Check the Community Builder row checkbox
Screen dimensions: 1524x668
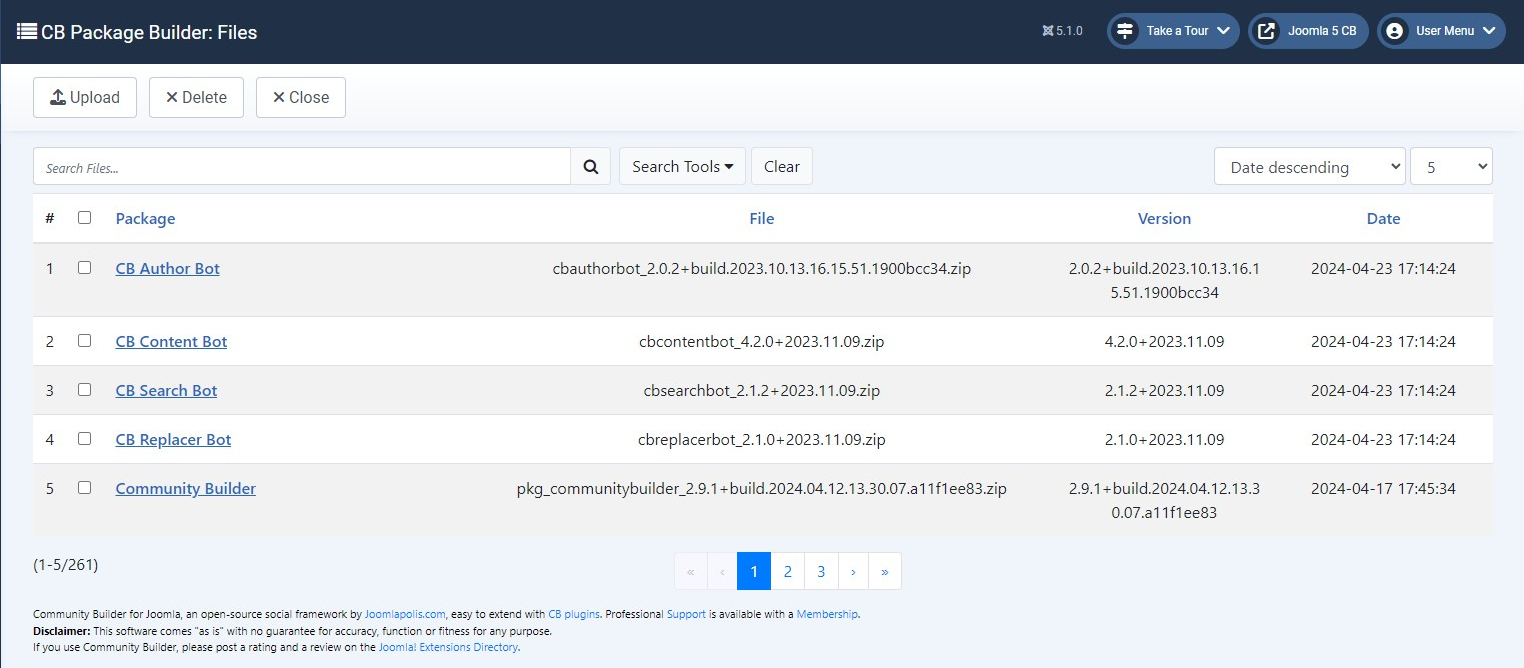(84, 487)
